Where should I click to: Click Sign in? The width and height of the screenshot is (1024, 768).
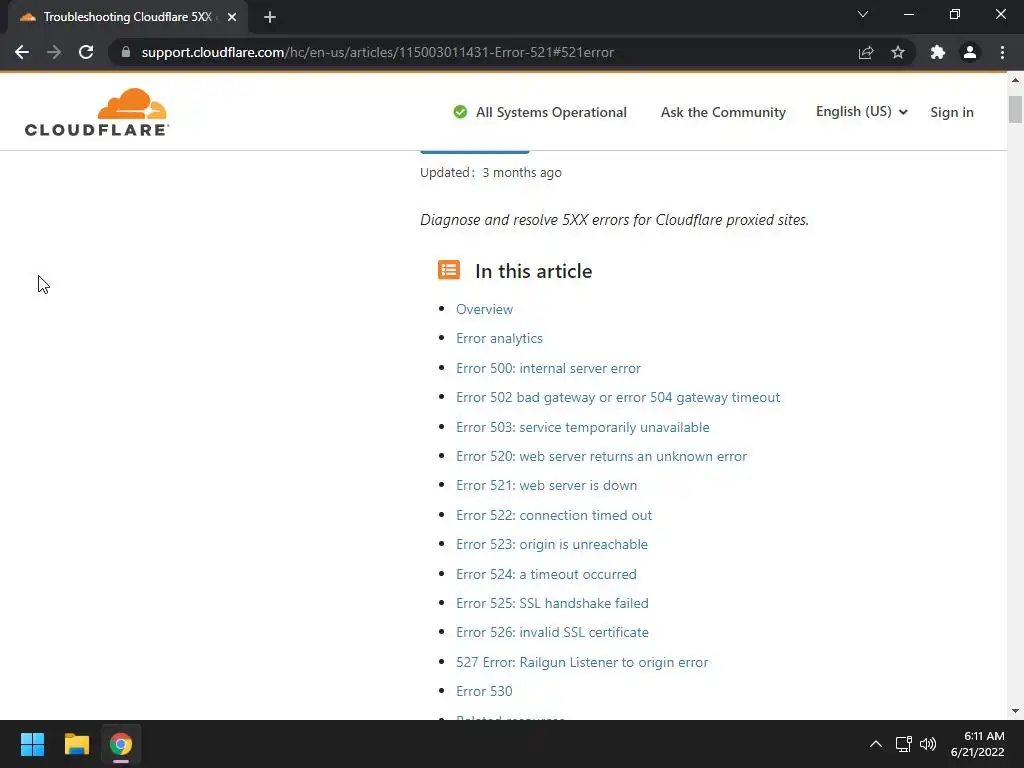pyautogui.click(x=952, y=112)
